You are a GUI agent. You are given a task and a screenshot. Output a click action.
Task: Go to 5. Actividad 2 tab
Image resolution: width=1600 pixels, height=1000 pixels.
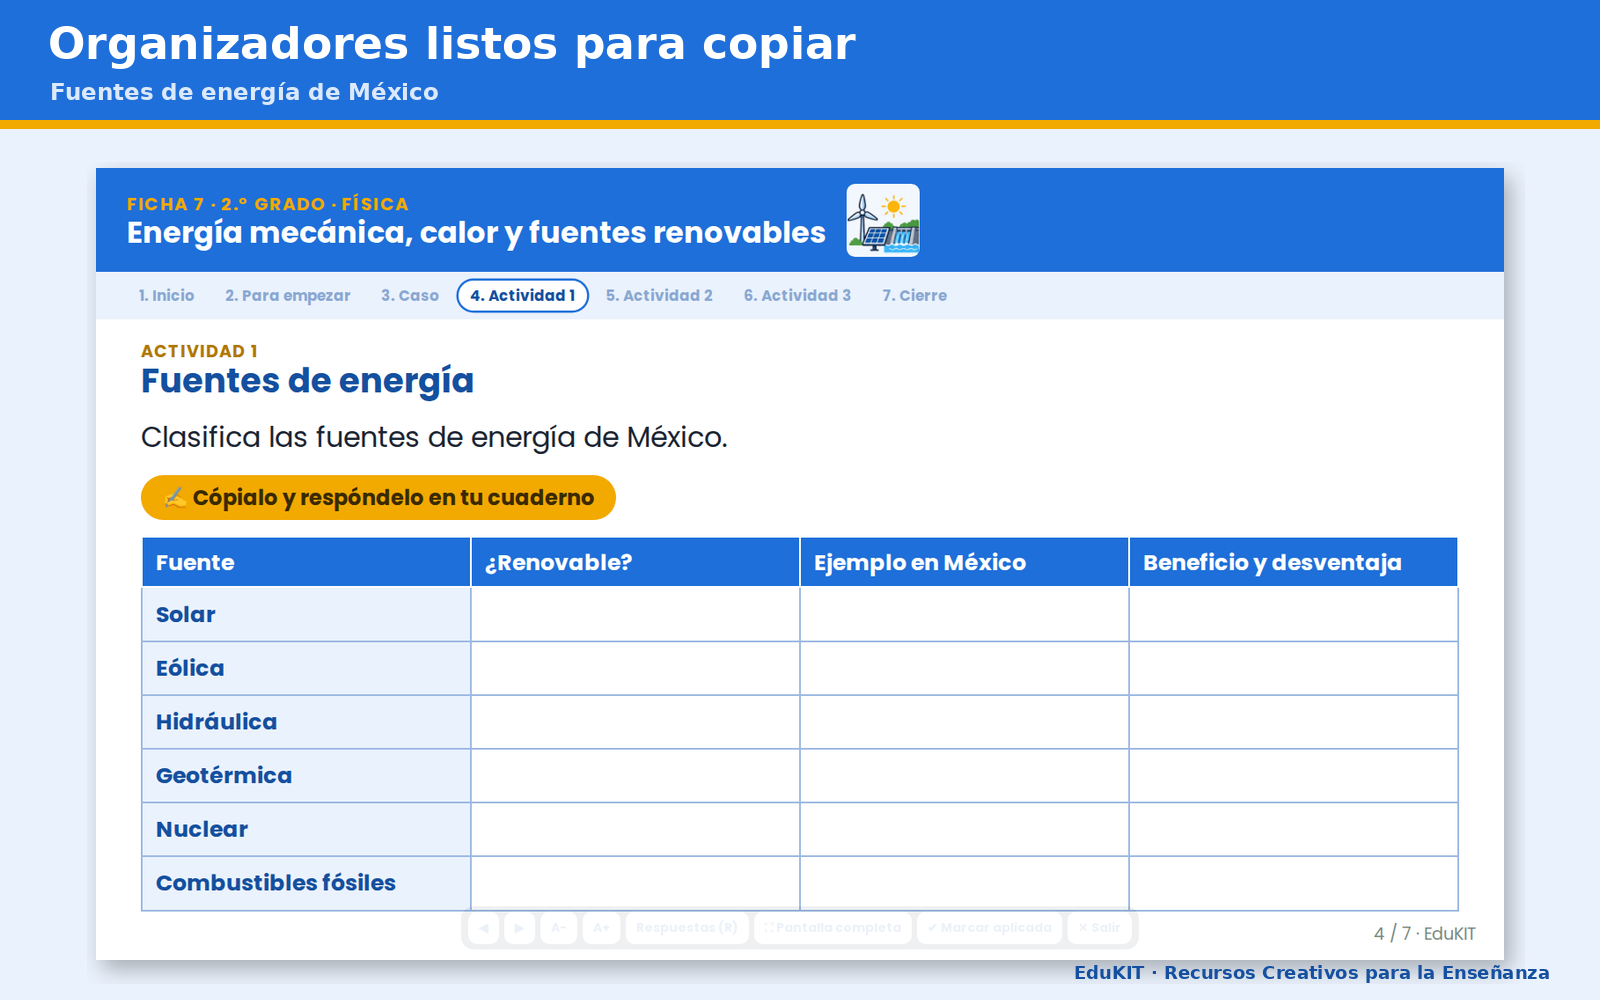(x=659, y=296)
